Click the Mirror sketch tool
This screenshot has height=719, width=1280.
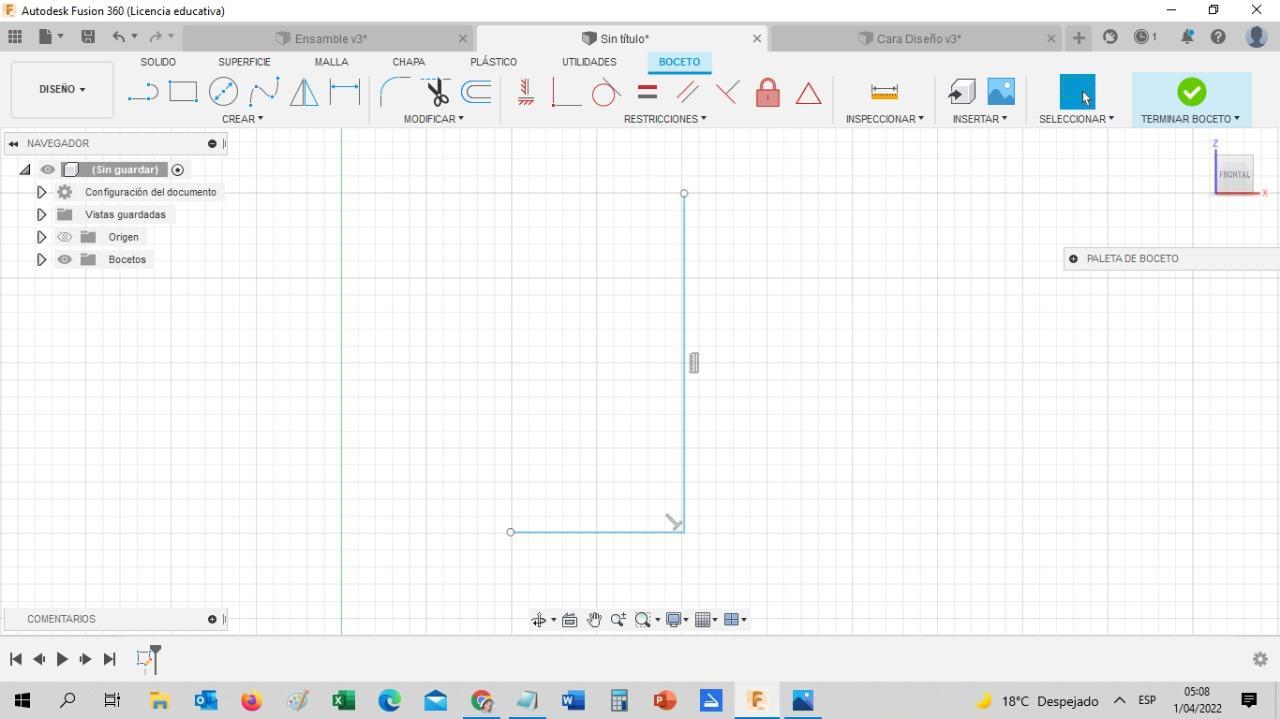click(x=304, y=92)
